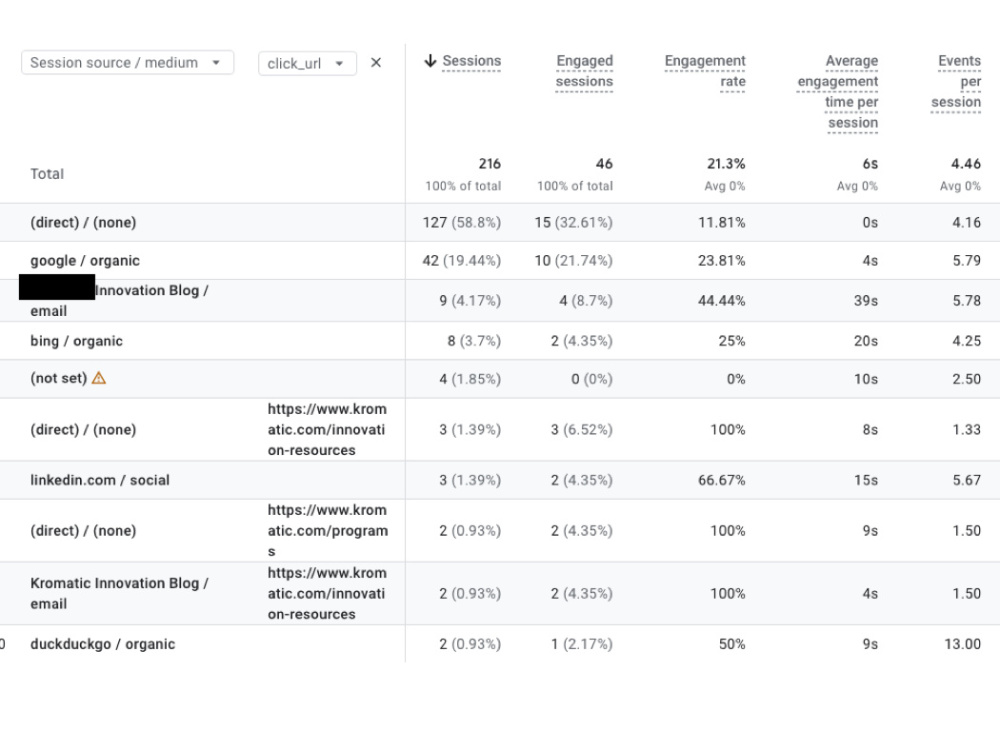Click the orange warning icon beside (not set)
Viewport: 1000px width, 750px height.
pyautogui.click(x=99, y=378)
